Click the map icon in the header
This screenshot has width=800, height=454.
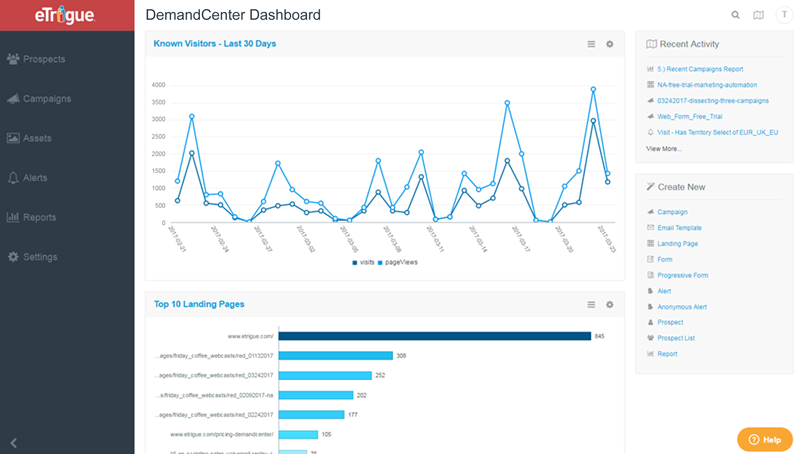[759, 15]
